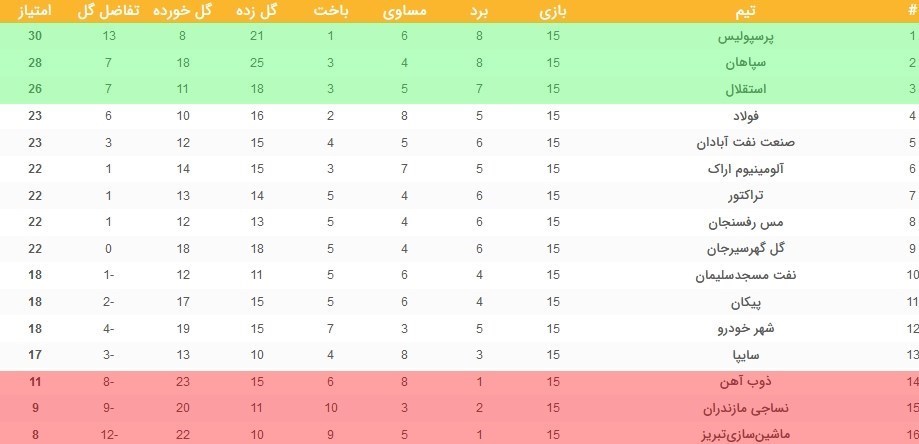Select the گل گهرسیرجان team name
Image resolution: width=919 pixels, height=444 pixels.
[740, 248]
